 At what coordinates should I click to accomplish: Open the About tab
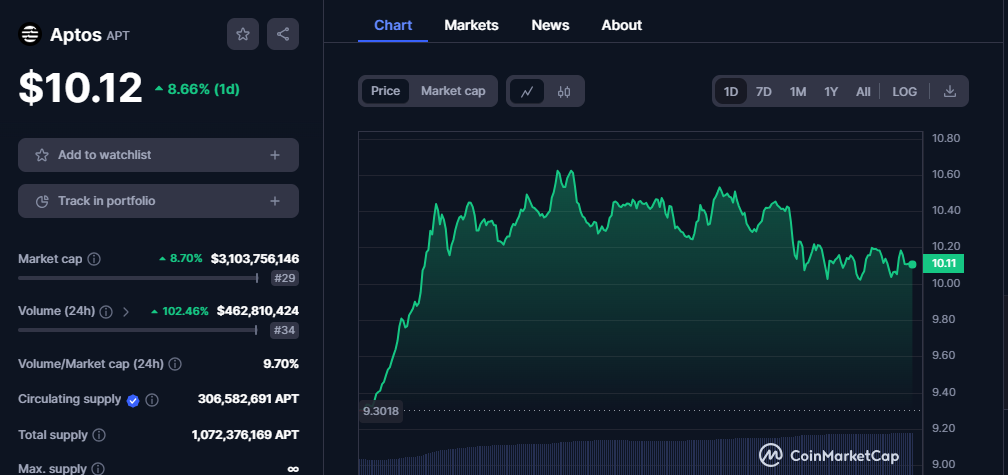click(622, 25)
